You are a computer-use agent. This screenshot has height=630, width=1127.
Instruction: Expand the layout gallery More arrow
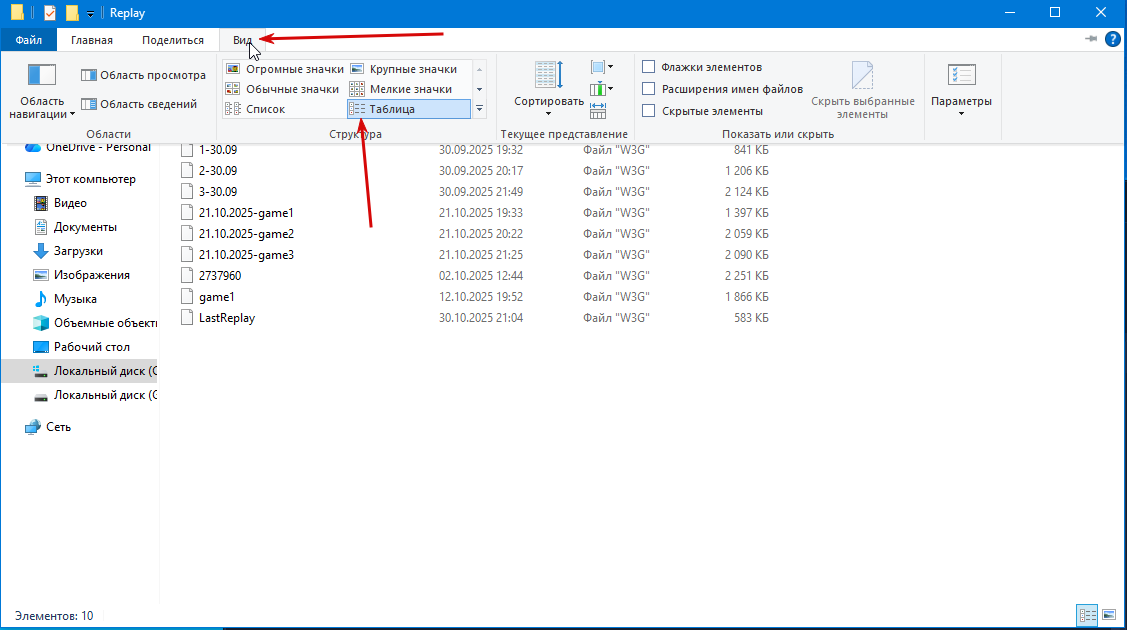(479, 109)
